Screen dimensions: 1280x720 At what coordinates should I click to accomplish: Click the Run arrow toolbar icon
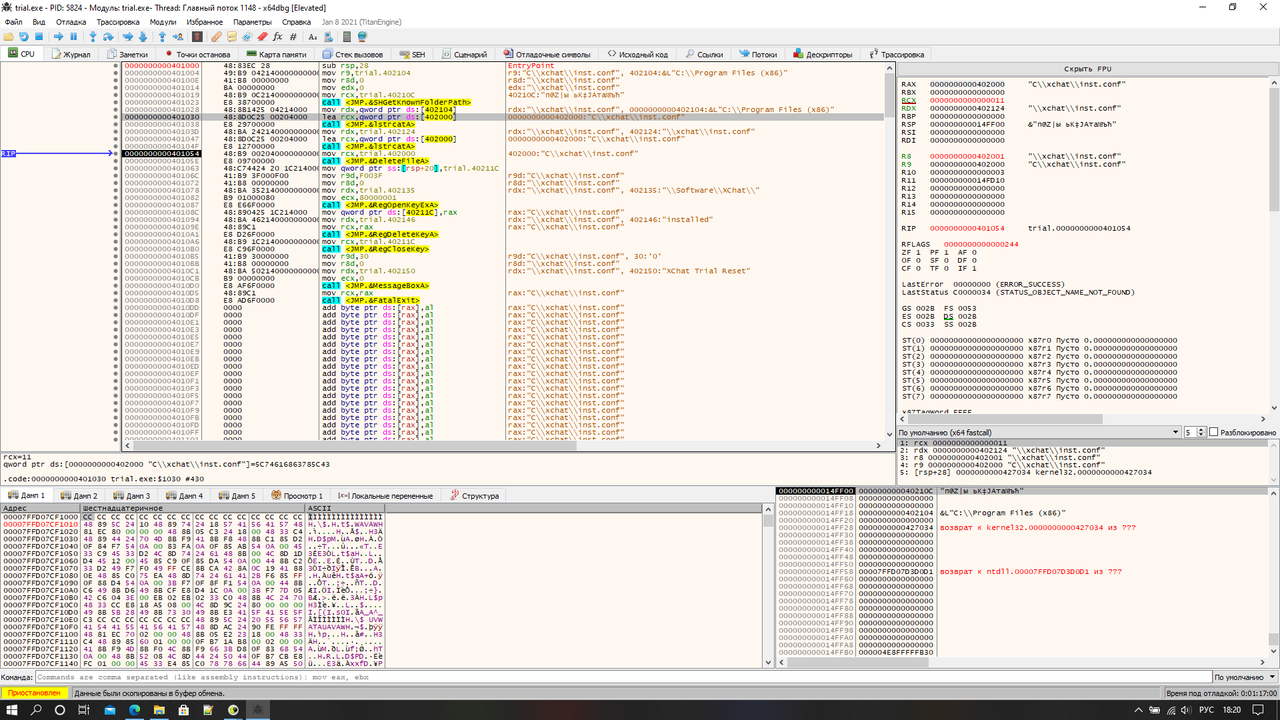[x=58, y=36]
